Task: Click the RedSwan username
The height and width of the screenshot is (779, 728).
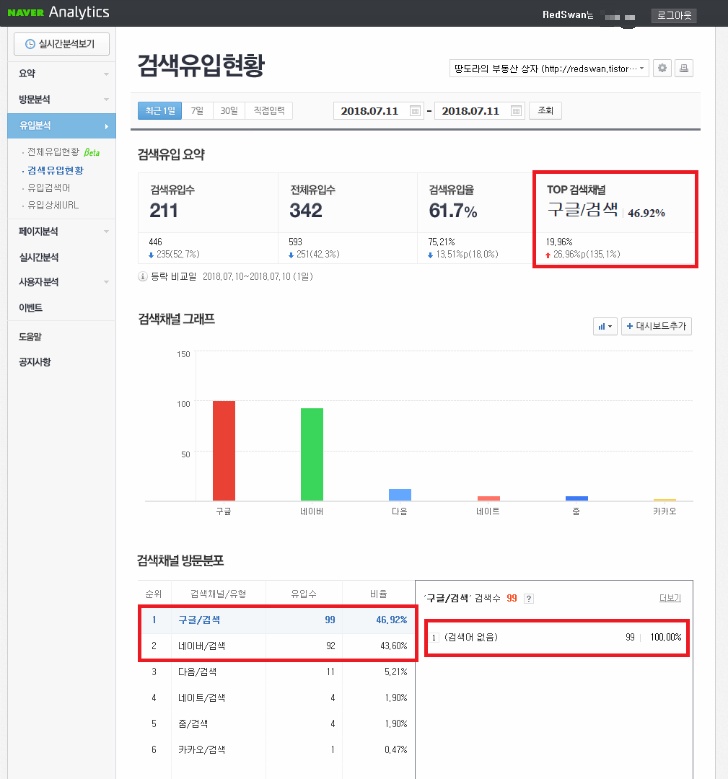Action: pos(567,15)
